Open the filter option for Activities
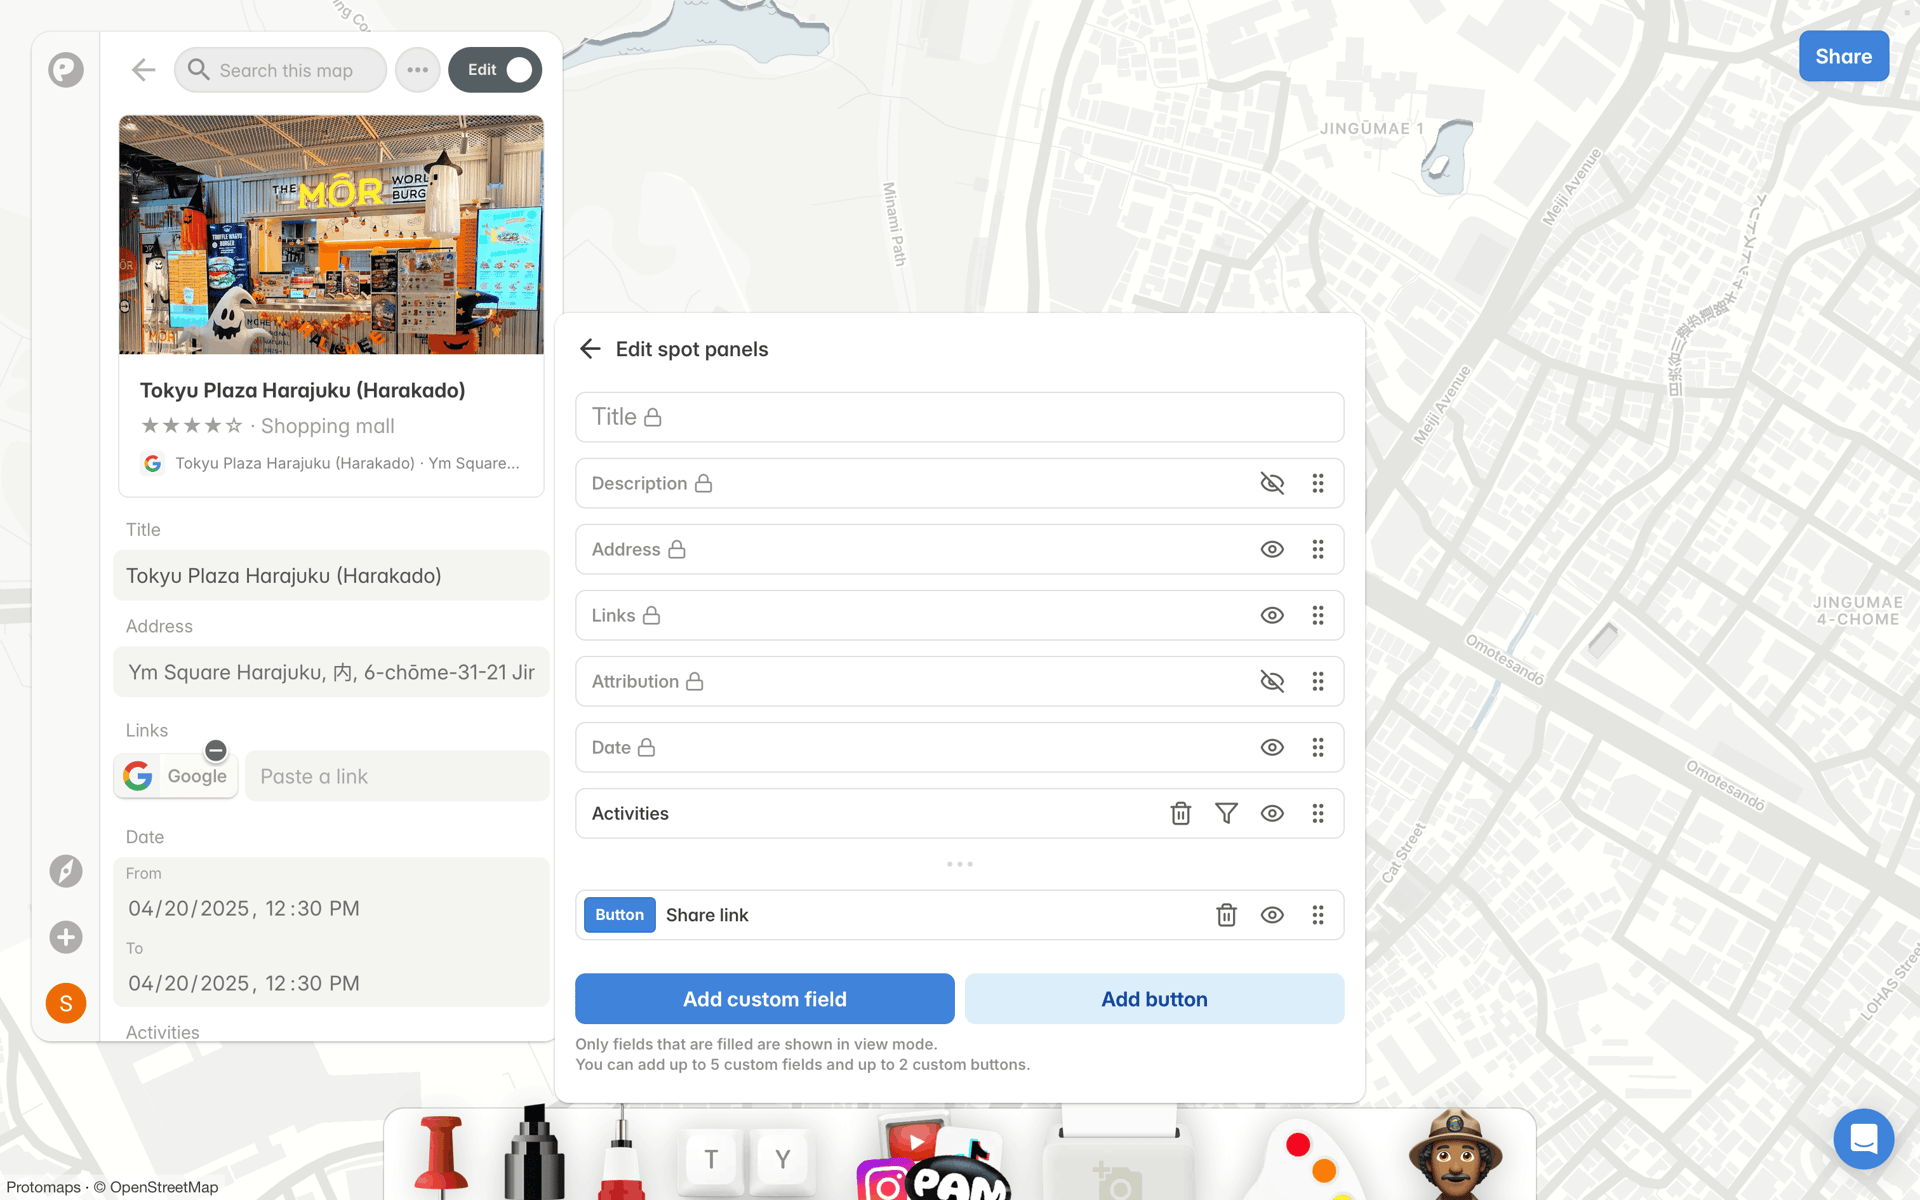This screenshot has height=1200, width=1920. click(x=1226, y=813)
